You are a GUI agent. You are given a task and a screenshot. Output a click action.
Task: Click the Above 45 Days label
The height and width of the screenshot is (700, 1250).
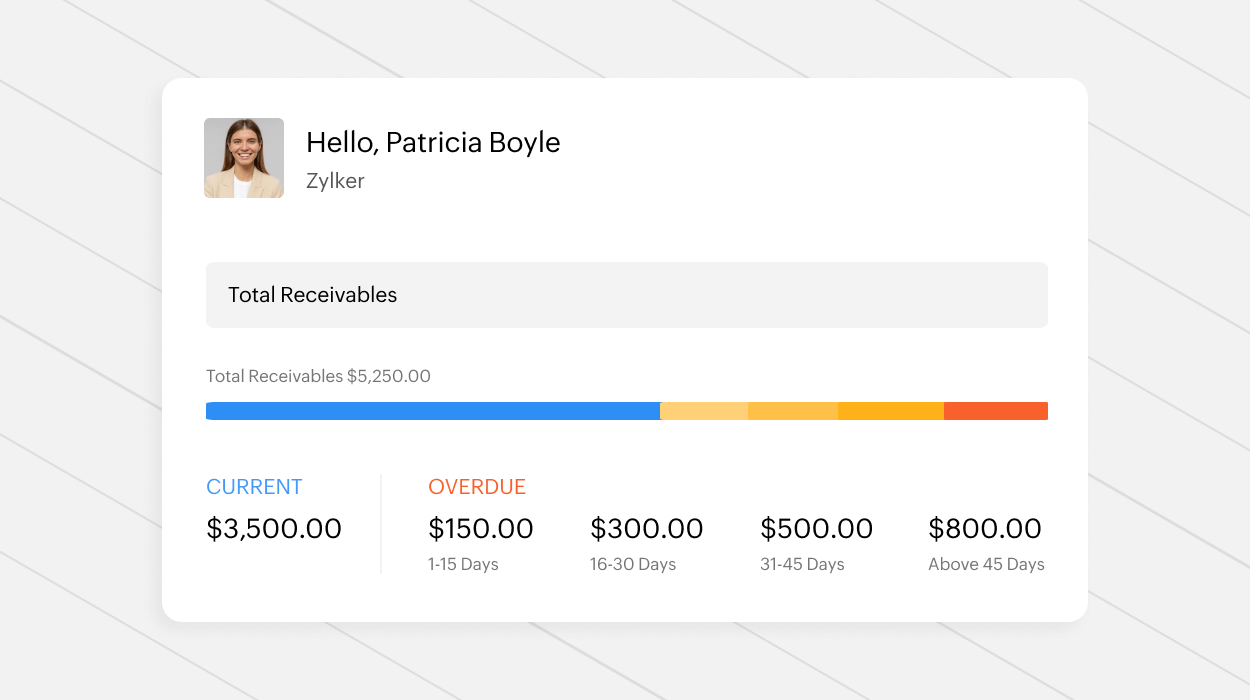(x=986, y=565)
